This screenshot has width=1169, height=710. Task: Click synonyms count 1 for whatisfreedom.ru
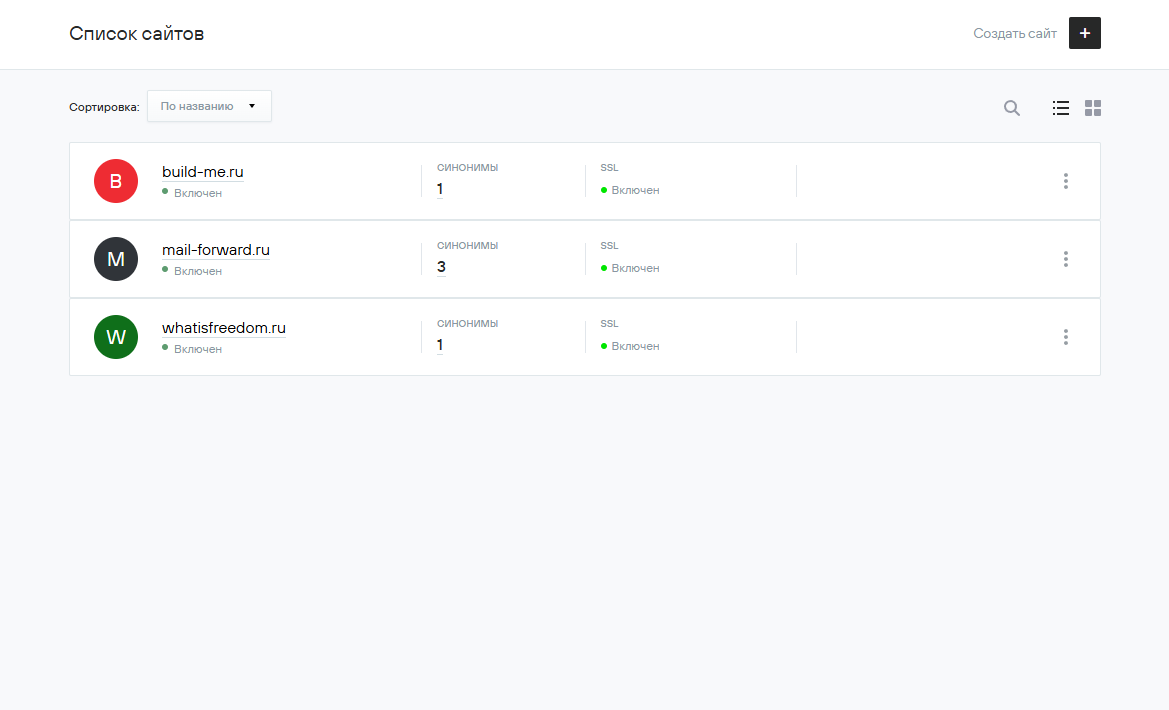440,345
